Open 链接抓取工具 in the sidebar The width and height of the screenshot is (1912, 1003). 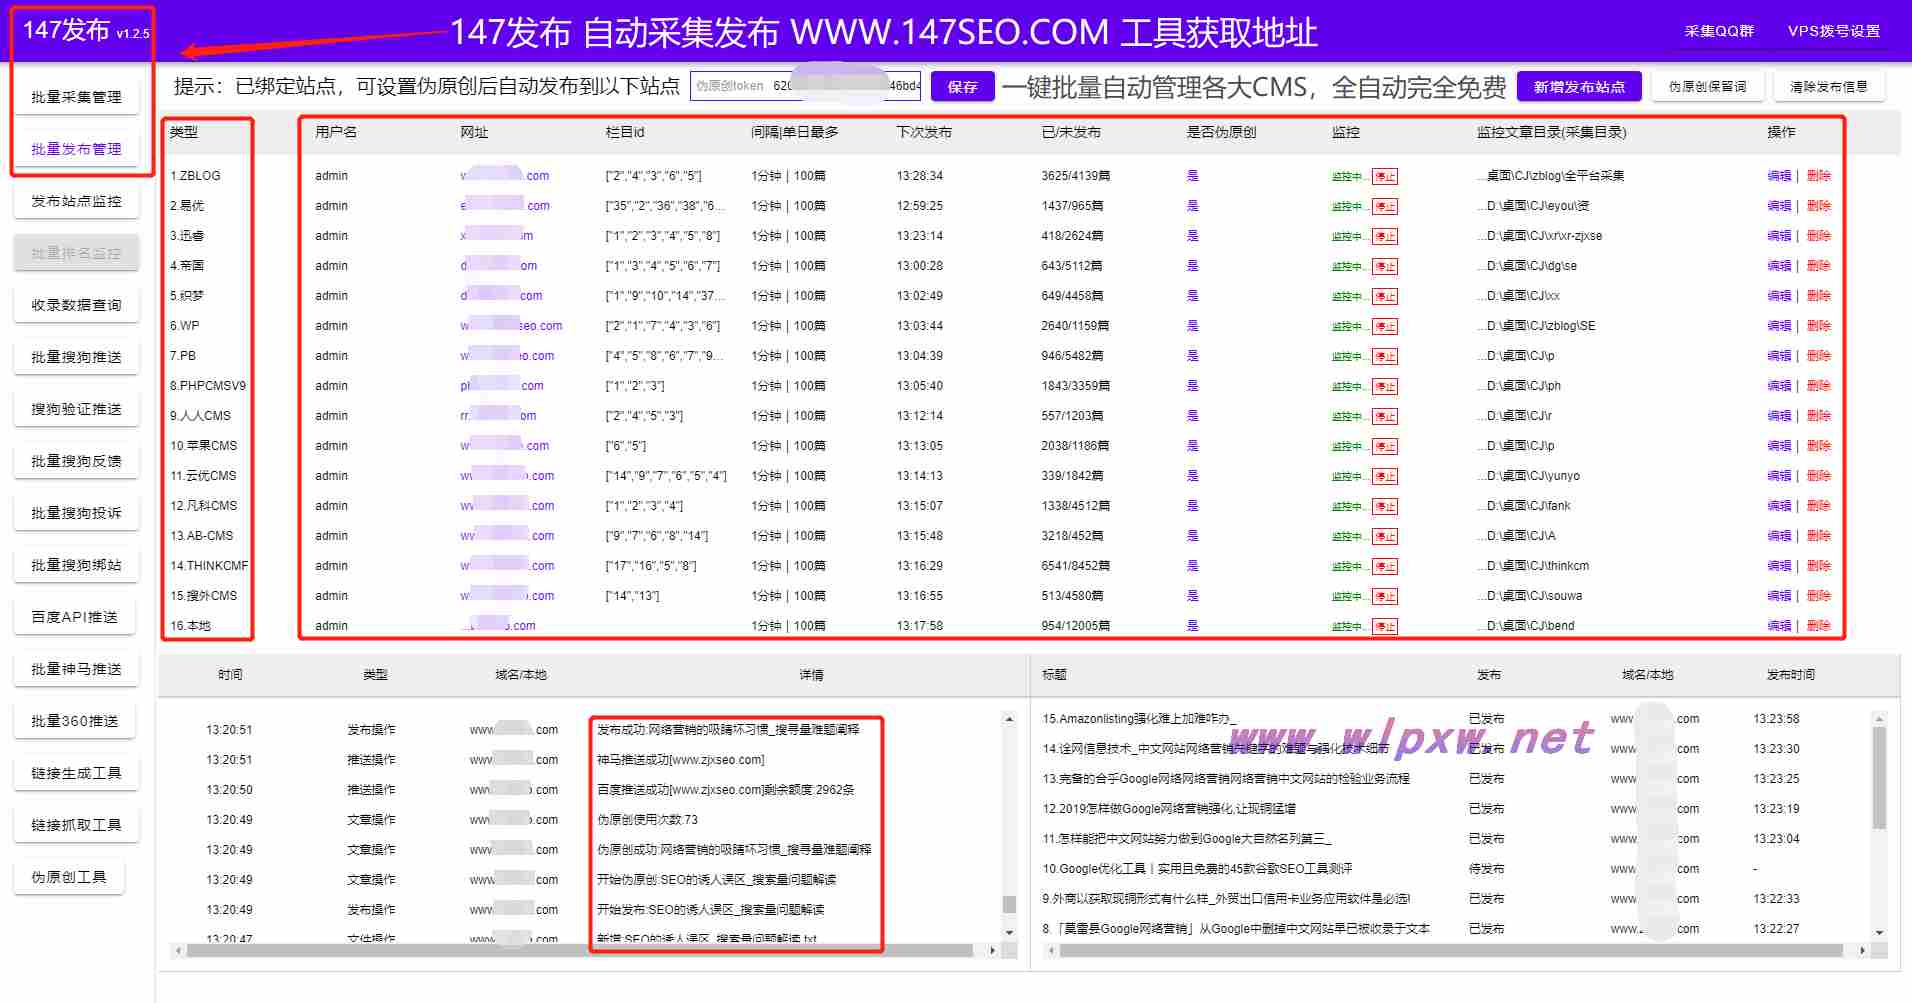76,825
